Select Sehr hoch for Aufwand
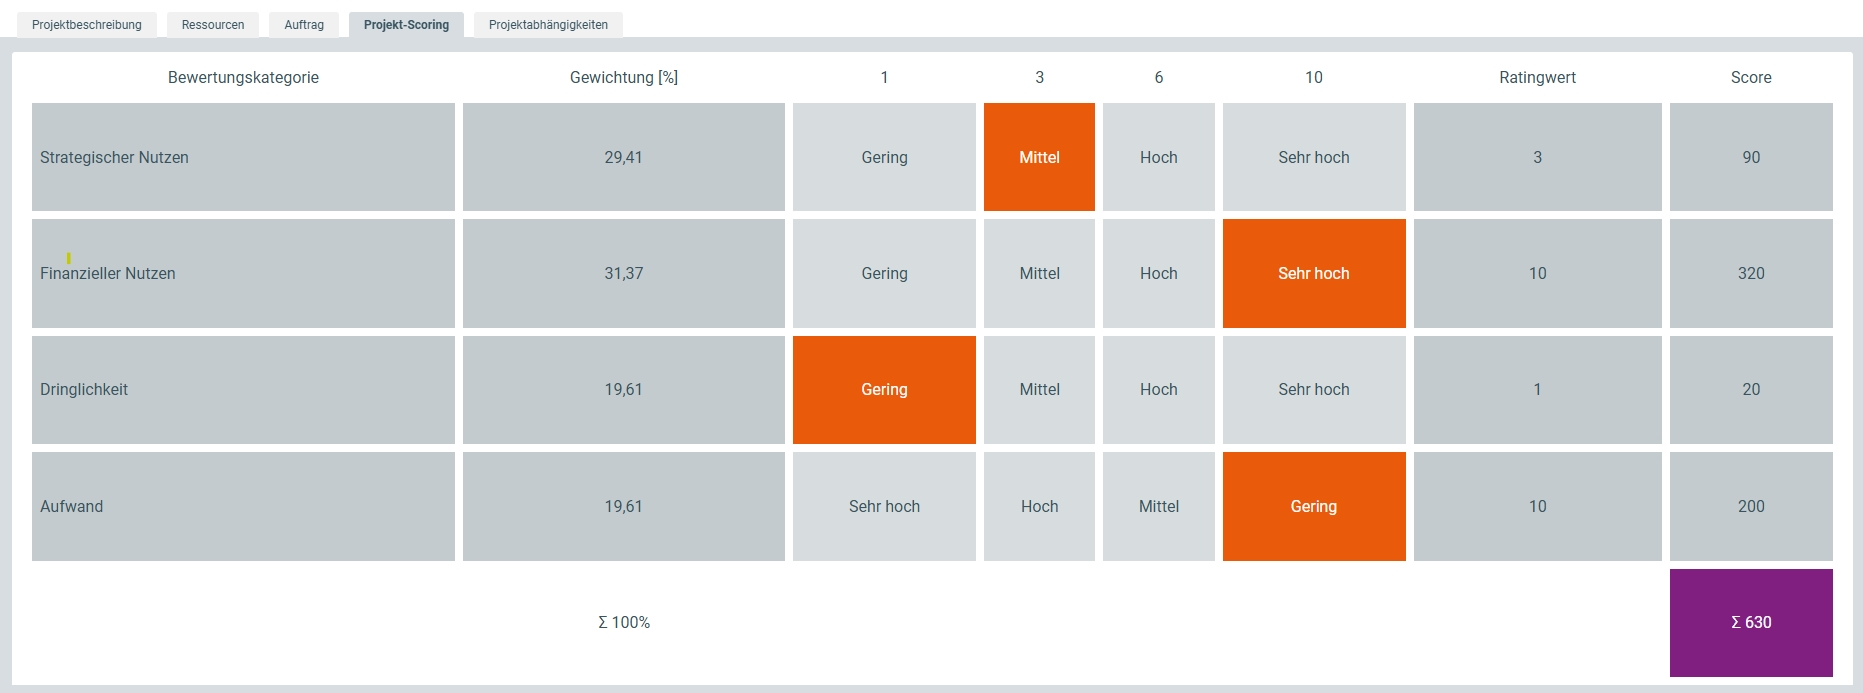1863x693 pixels. pyautogui.click(x=884, y=506)
